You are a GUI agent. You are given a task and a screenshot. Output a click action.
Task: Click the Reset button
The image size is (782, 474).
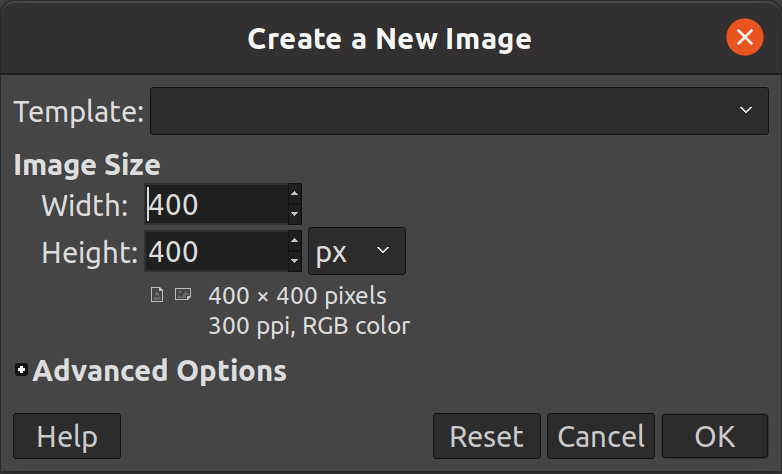tap(487, 436)
